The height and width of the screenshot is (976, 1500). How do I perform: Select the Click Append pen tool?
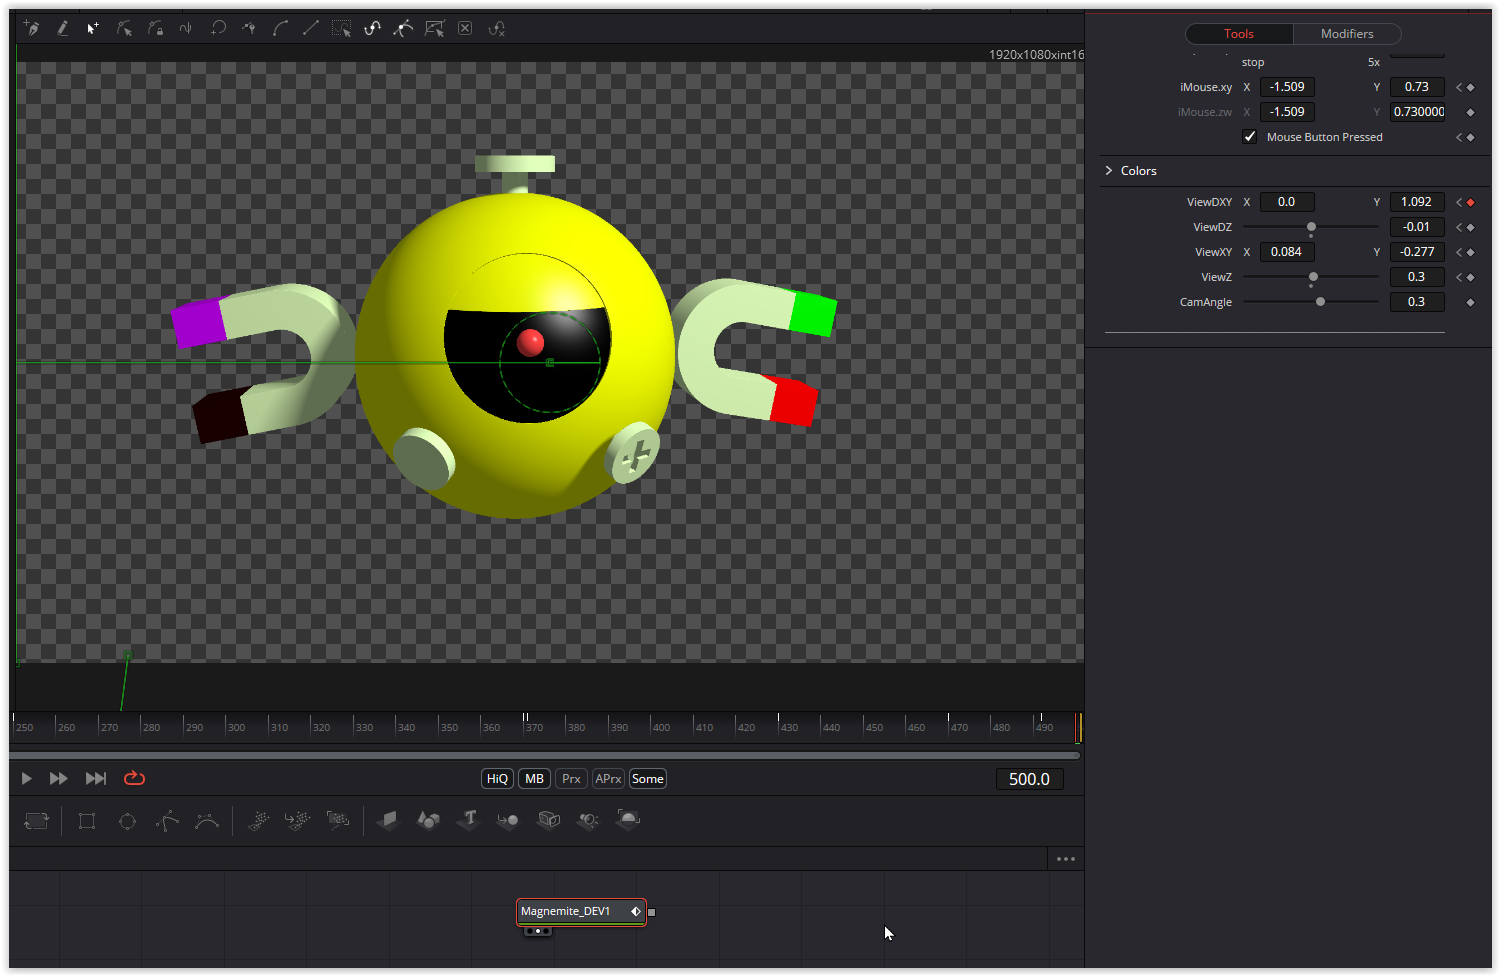32,29
